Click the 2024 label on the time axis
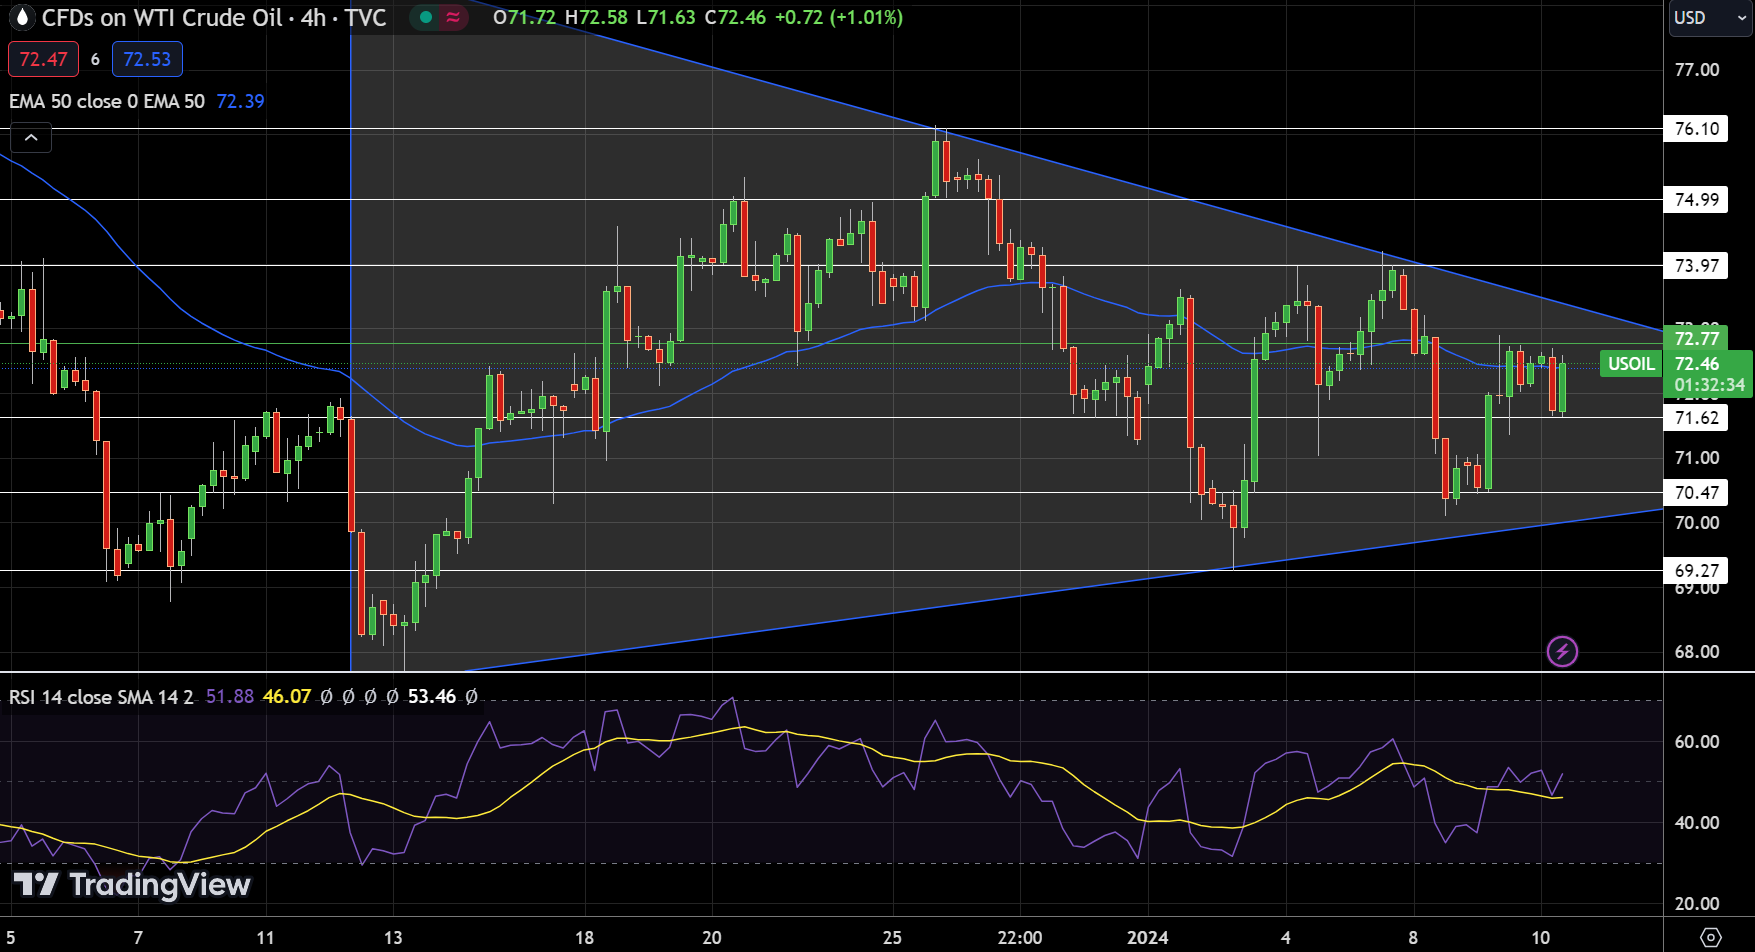Image resolution: width=1755 pixels, height=952 pixels. (1147, 938)
